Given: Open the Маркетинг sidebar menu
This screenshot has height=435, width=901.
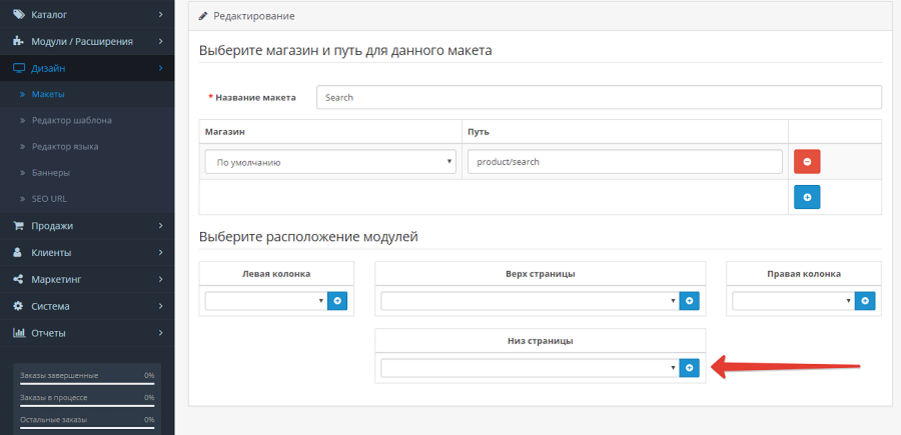Looking at the screenshot, I should 87,279.
